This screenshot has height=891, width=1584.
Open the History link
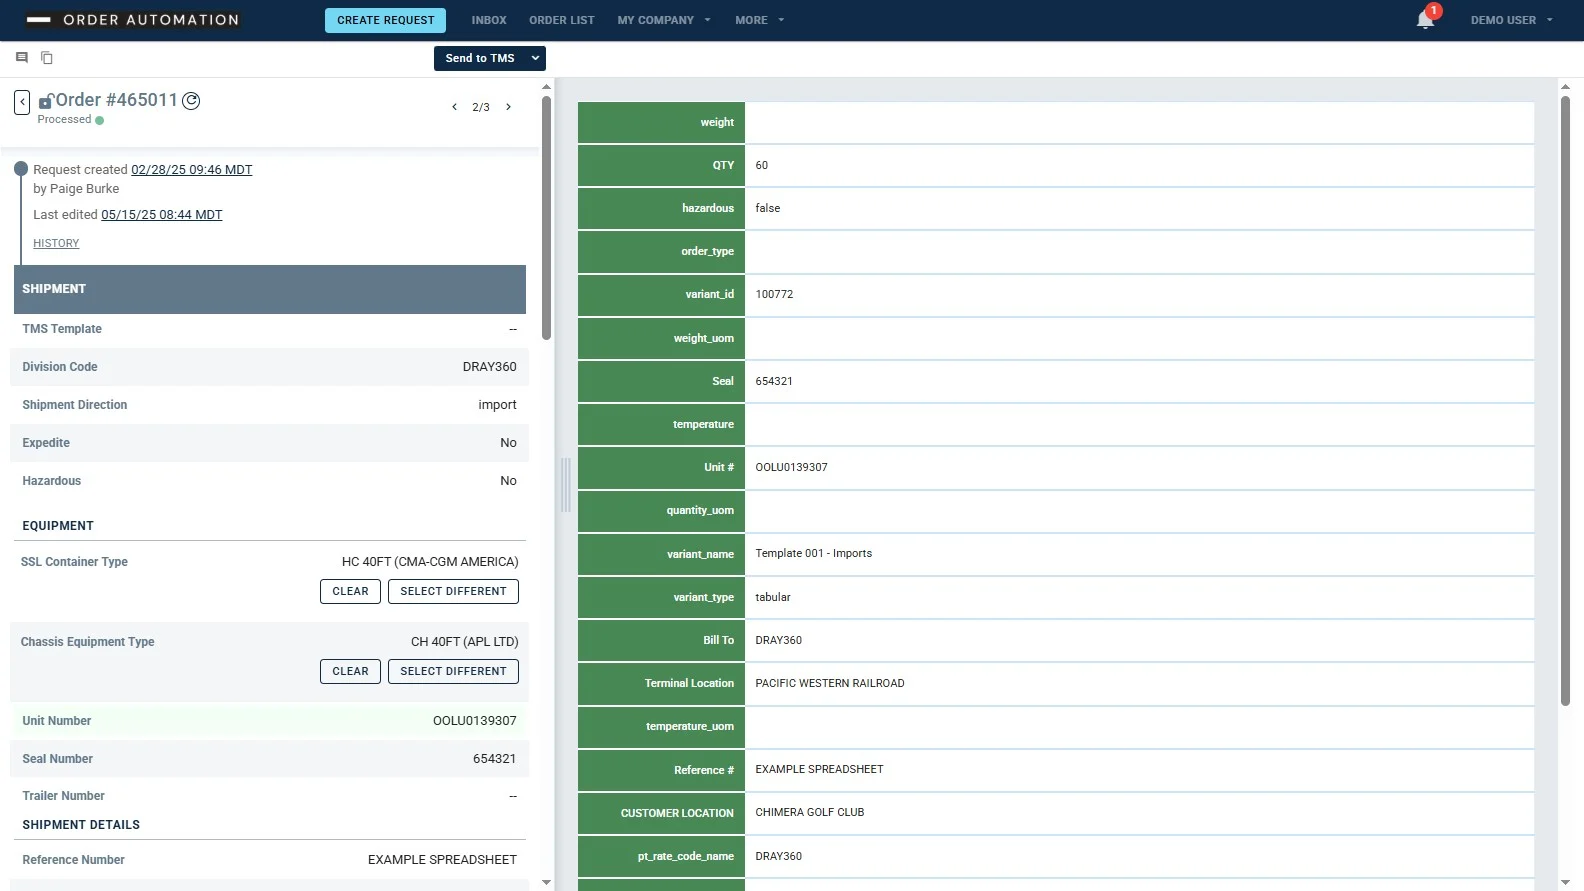(x=56, y=243)
